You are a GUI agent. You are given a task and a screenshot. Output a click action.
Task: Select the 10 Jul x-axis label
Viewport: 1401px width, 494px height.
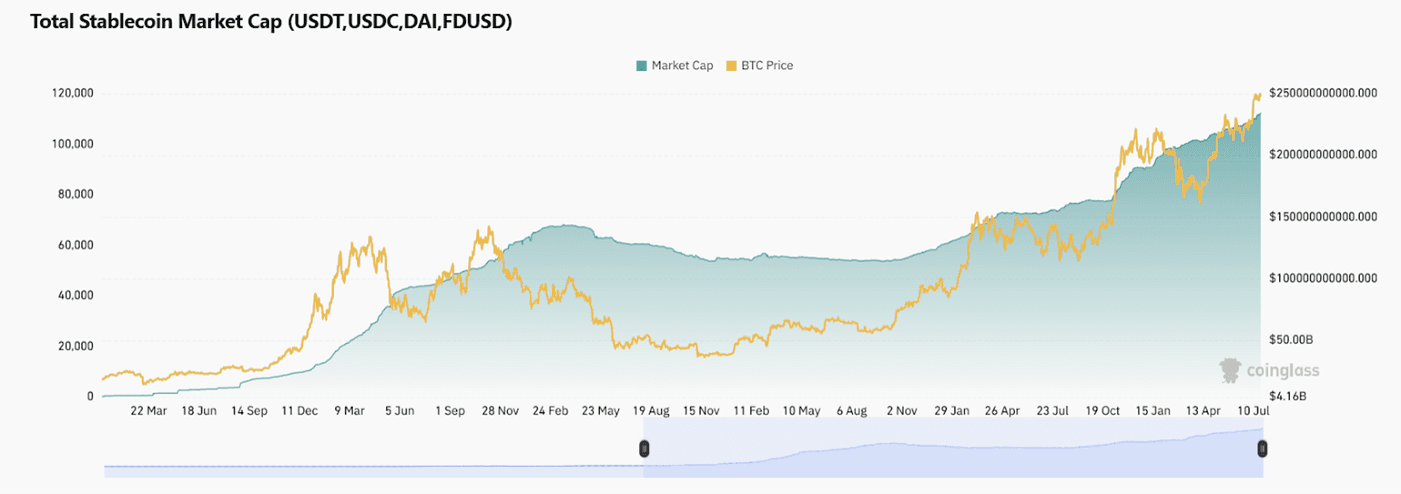point(1252,411)
